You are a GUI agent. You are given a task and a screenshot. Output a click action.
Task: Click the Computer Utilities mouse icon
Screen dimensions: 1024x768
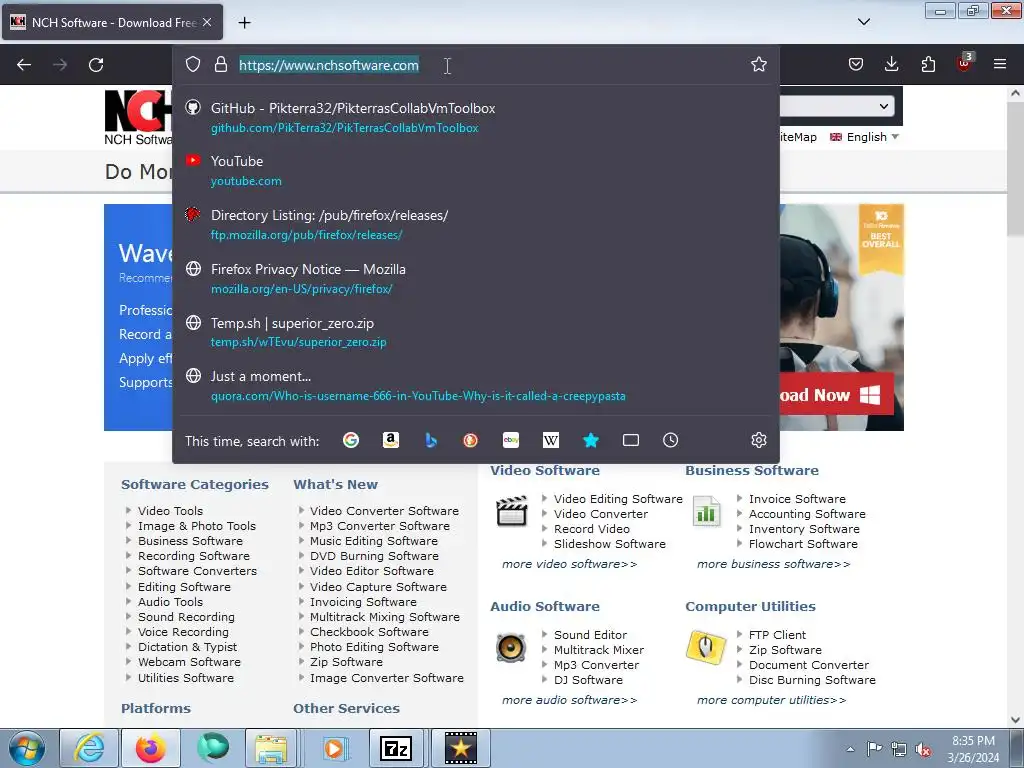[x=706, y=647]
